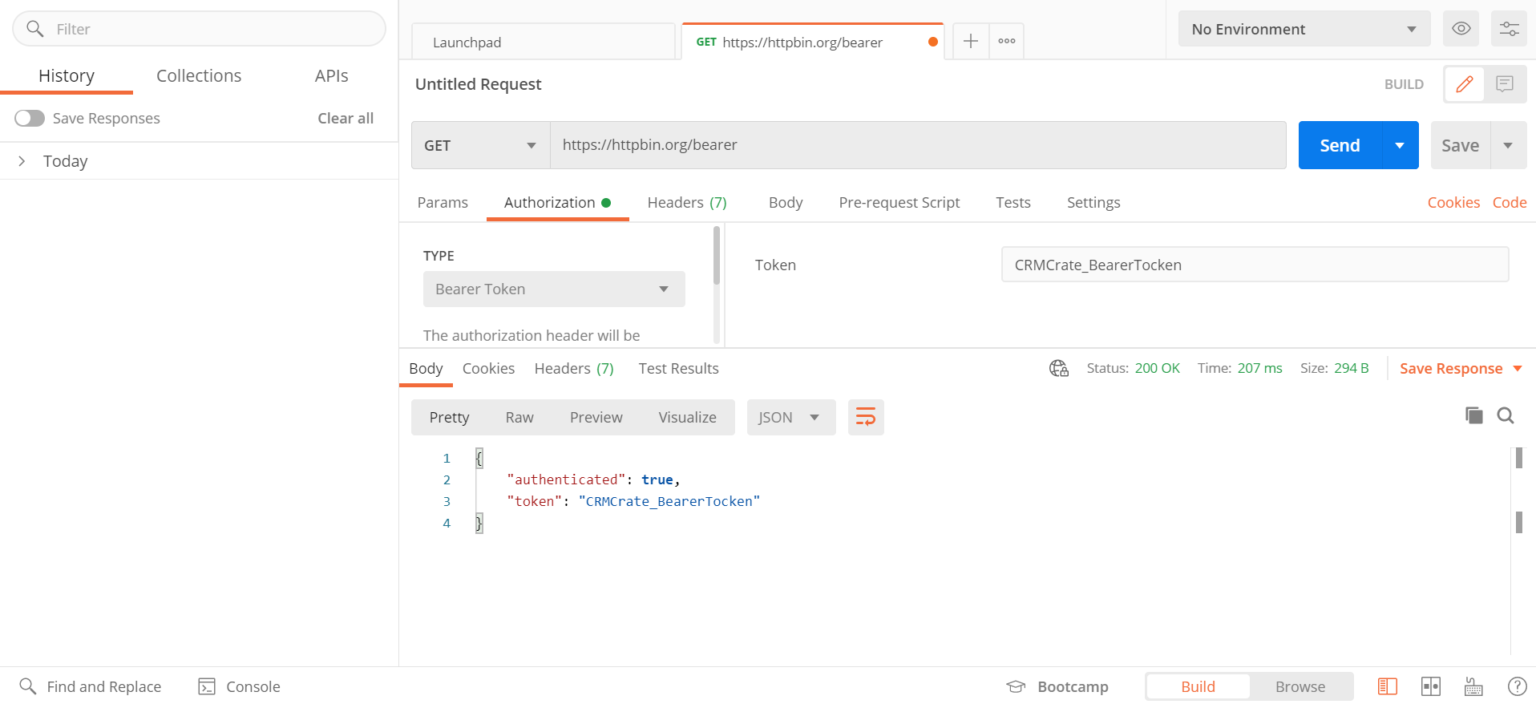Click the environment quick look eye icon
Viewport: 1536px width, 704px height.
point(1461,29)
